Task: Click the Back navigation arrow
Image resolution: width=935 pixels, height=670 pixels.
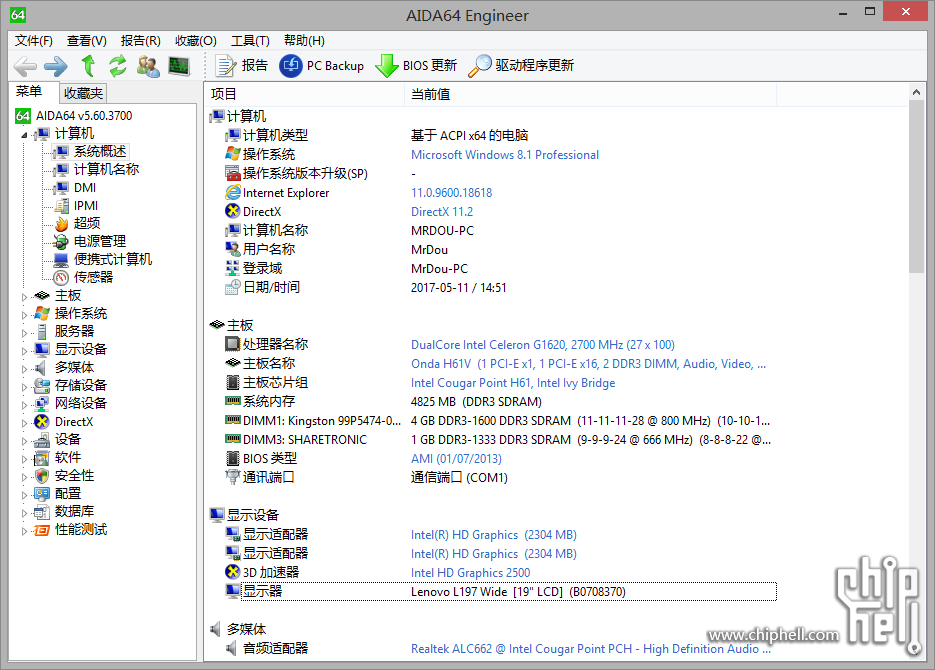Action: (x=25, y=66)
